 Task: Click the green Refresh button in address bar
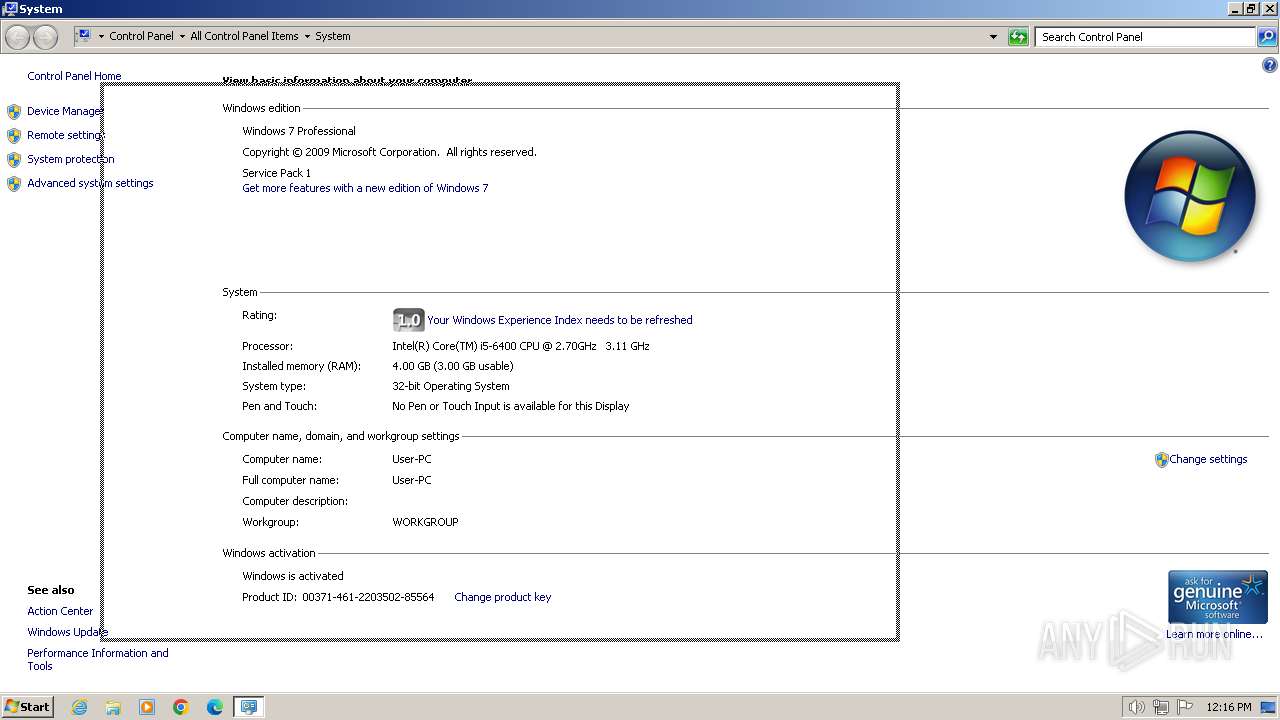pos(1018,37)
